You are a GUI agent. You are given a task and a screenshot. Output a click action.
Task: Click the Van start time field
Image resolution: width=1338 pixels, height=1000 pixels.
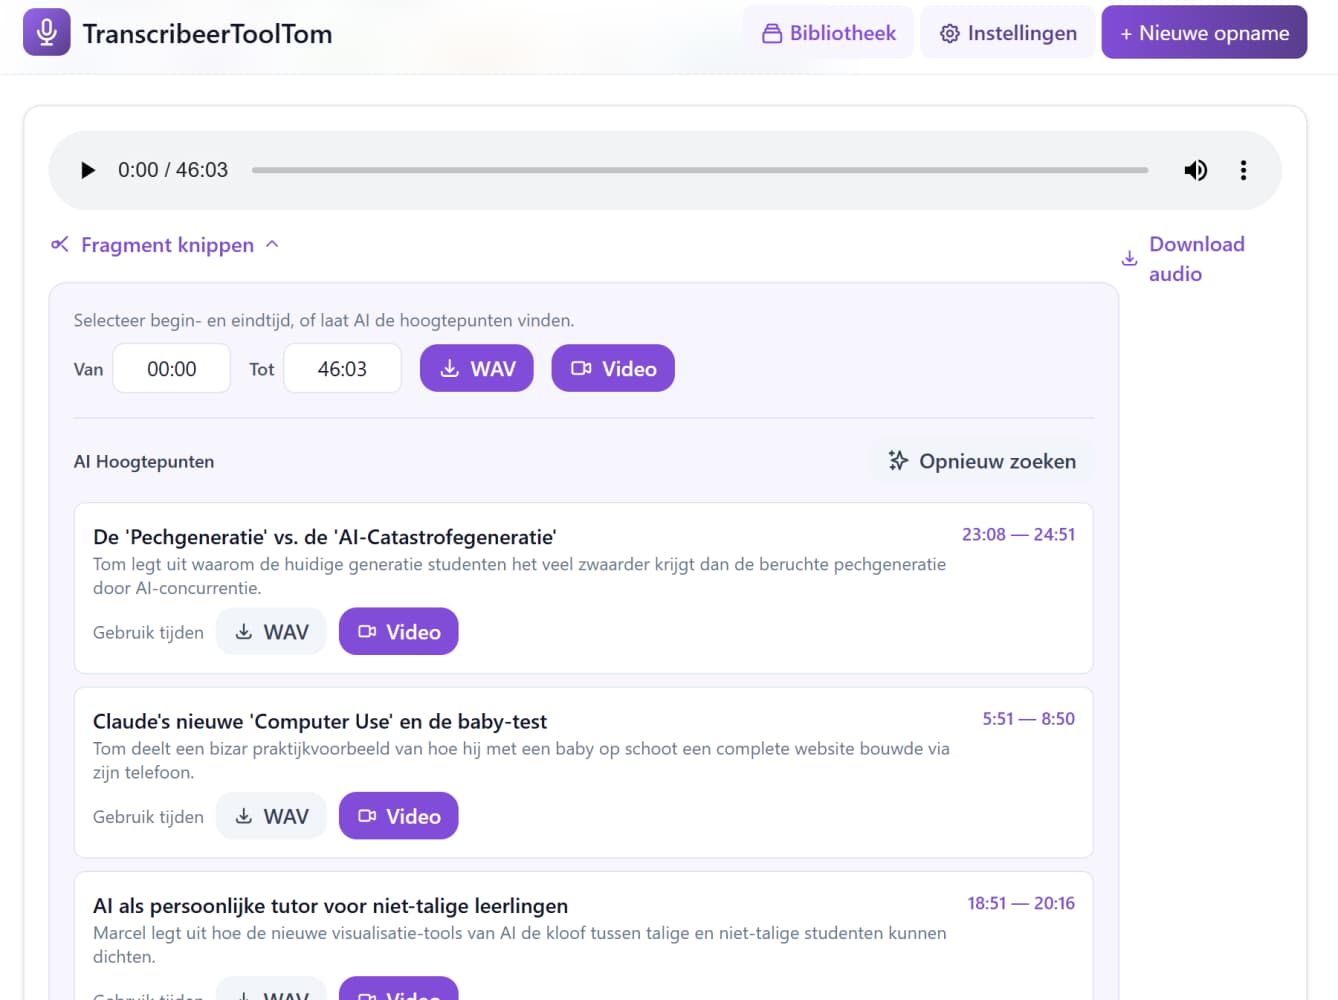point(172,369)
